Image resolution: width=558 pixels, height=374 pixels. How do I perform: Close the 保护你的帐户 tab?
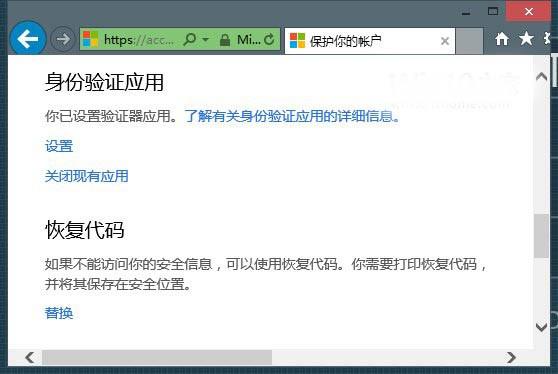[444, 41]
